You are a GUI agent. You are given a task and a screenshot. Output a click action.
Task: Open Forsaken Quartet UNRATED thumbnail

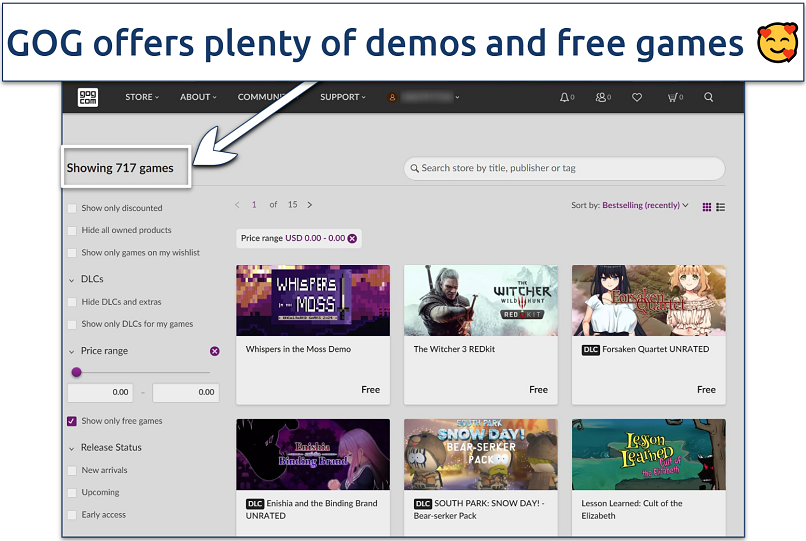click(649, 300)
